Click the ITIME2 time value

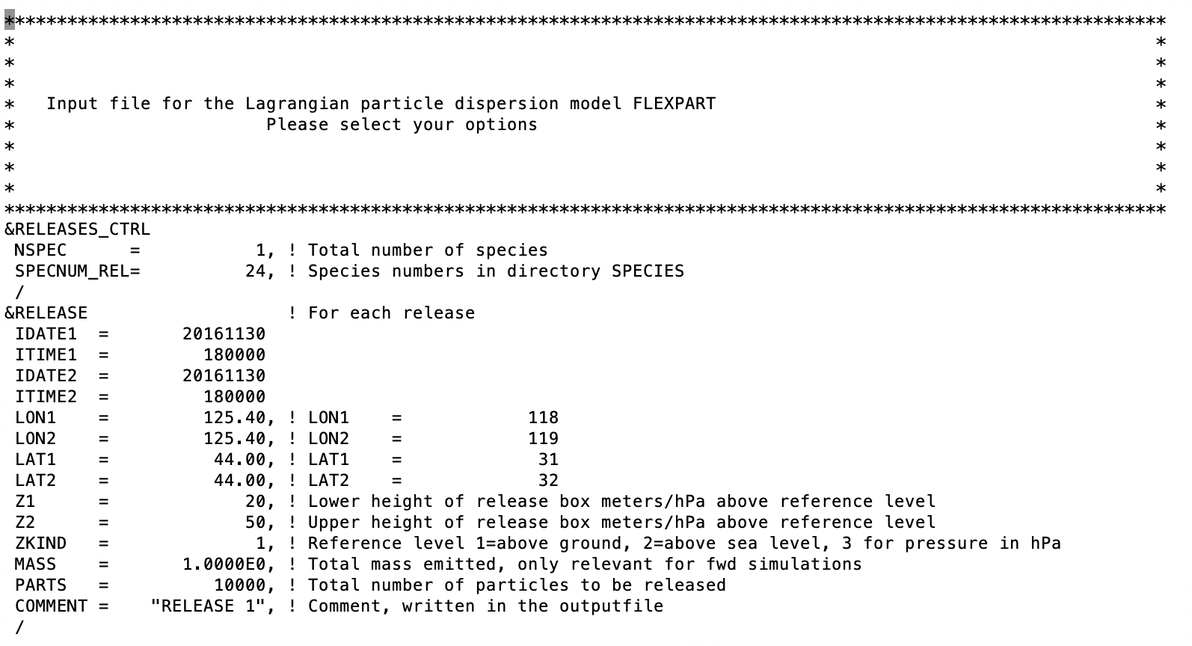(x=234, y=397)
